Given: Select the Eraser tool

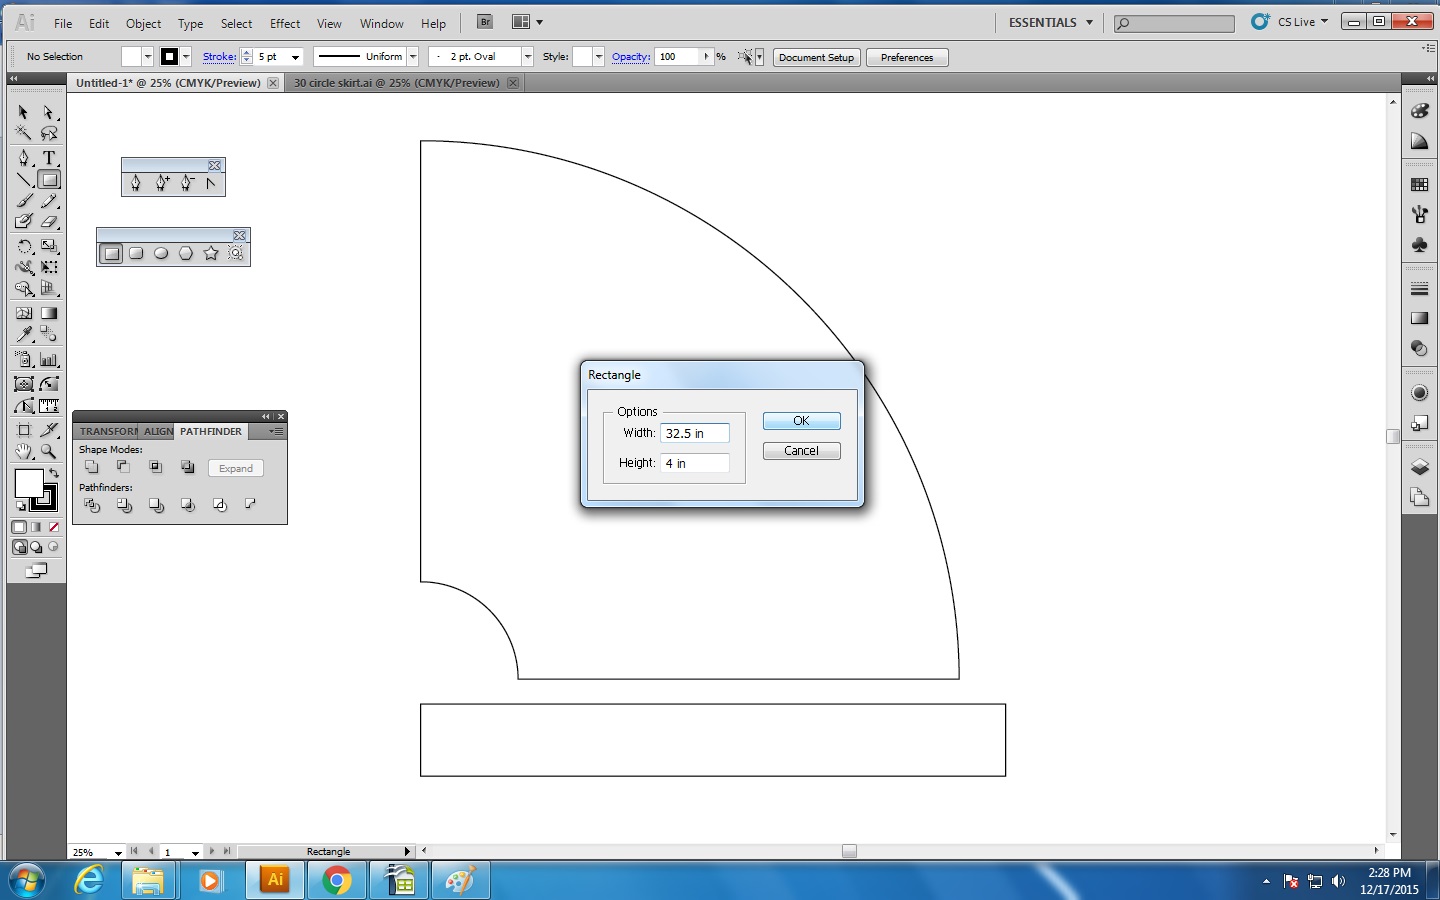Looking at the screenshot, I should pyautogui.click(x=48, y=222).
